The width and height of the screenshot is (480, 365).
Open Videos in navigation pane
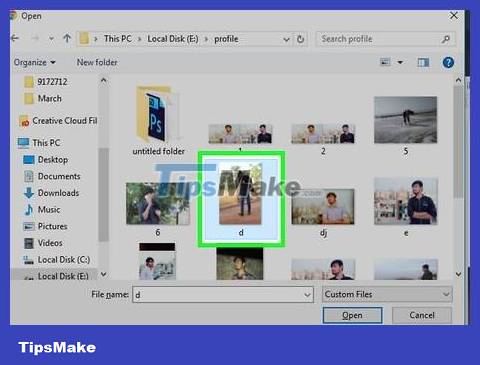tap(43, 243)
